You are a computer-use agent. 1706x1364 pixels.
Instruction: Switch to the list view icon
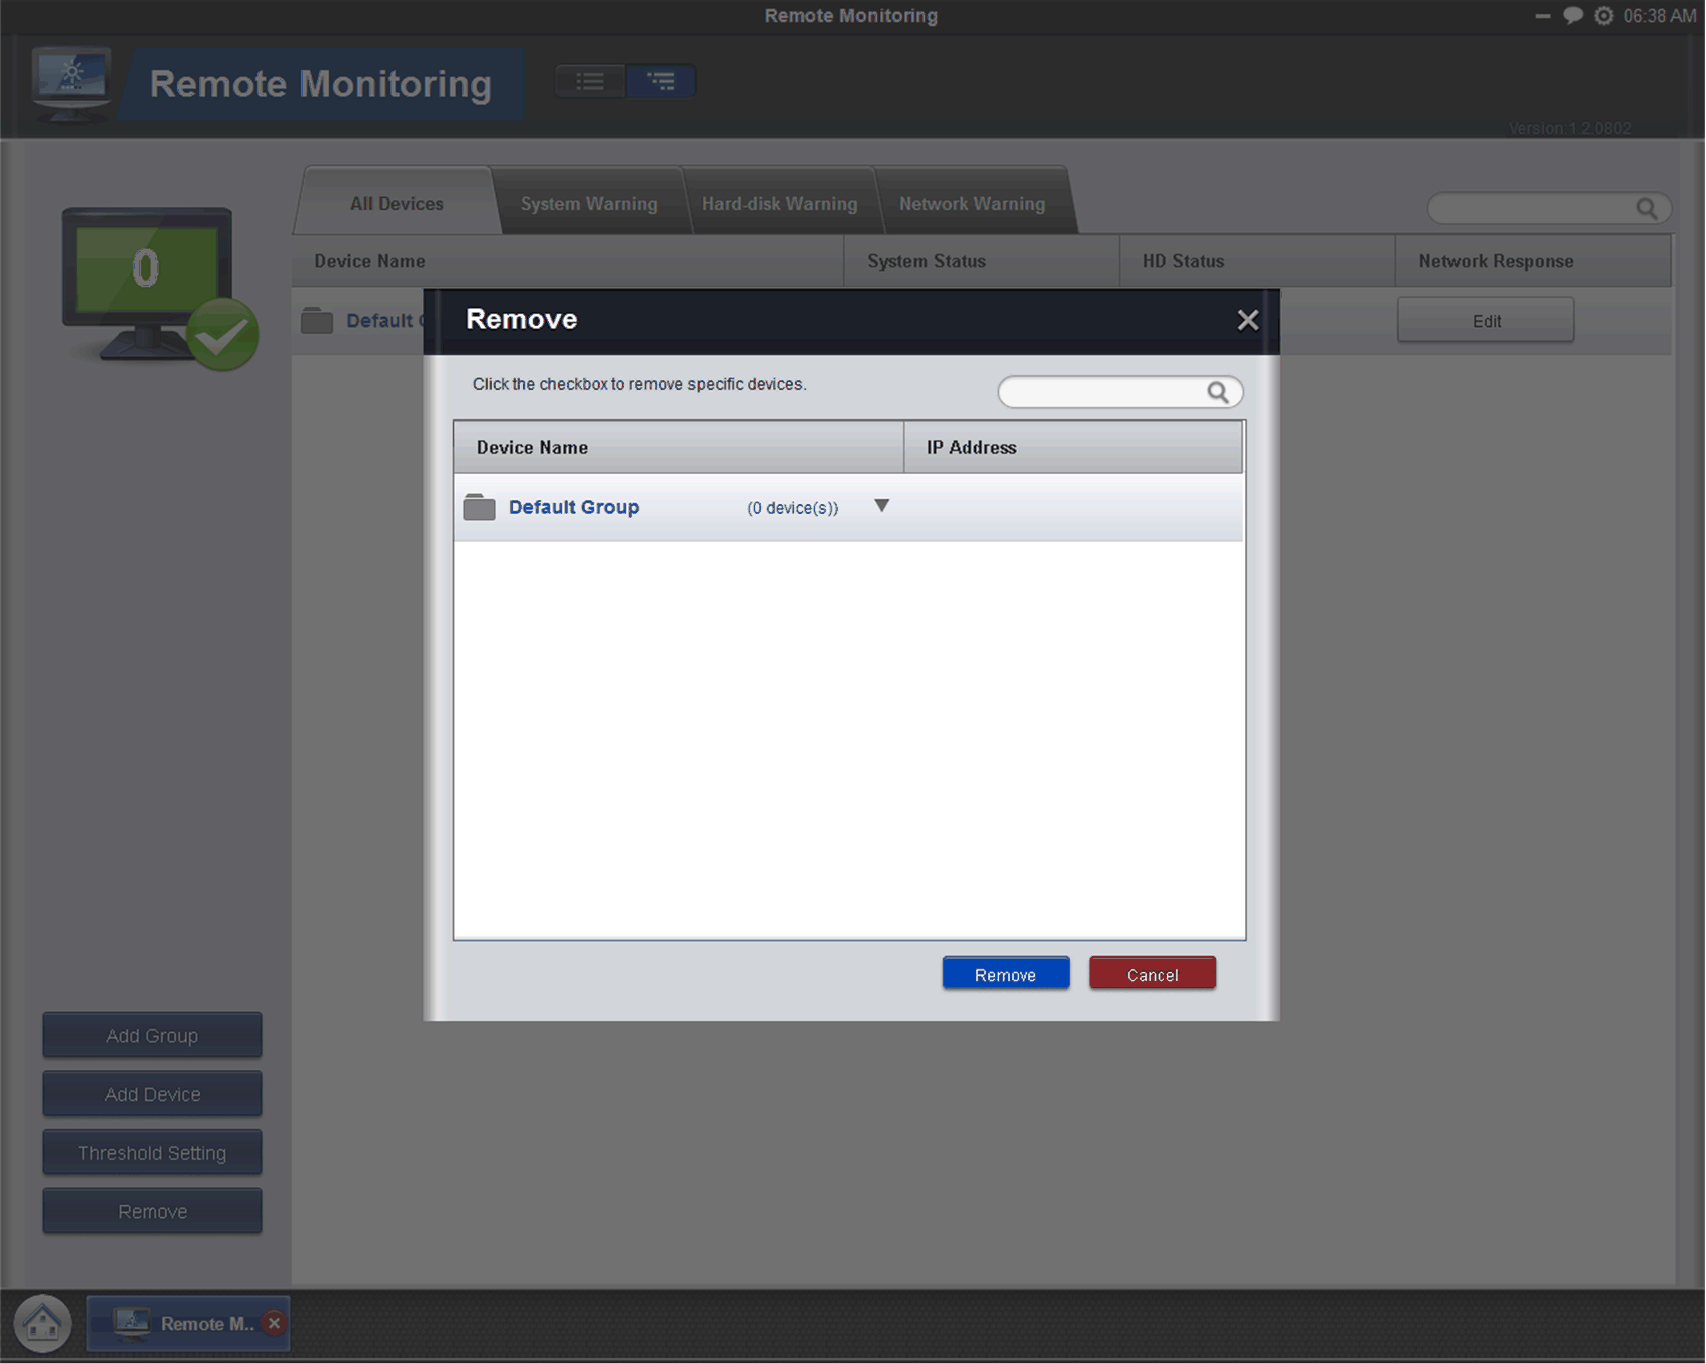(589, 81)
